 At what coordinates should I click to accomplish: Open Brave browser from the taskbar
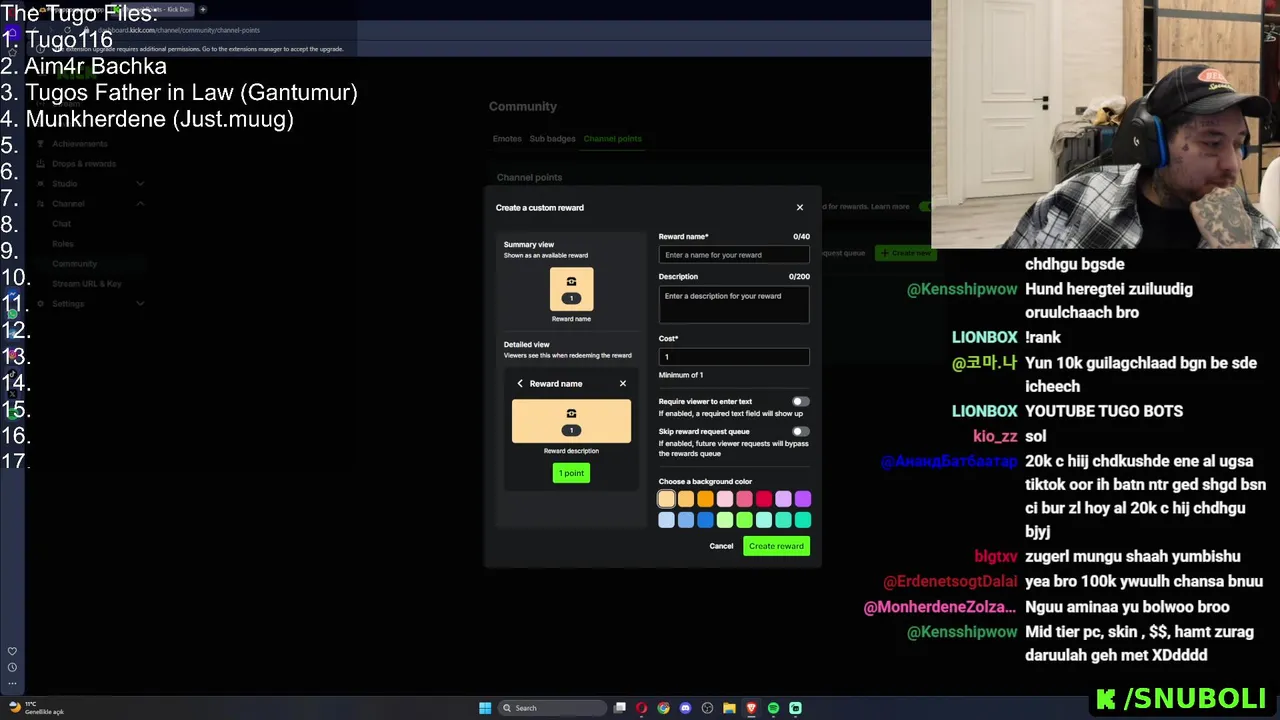pos(751,708)
